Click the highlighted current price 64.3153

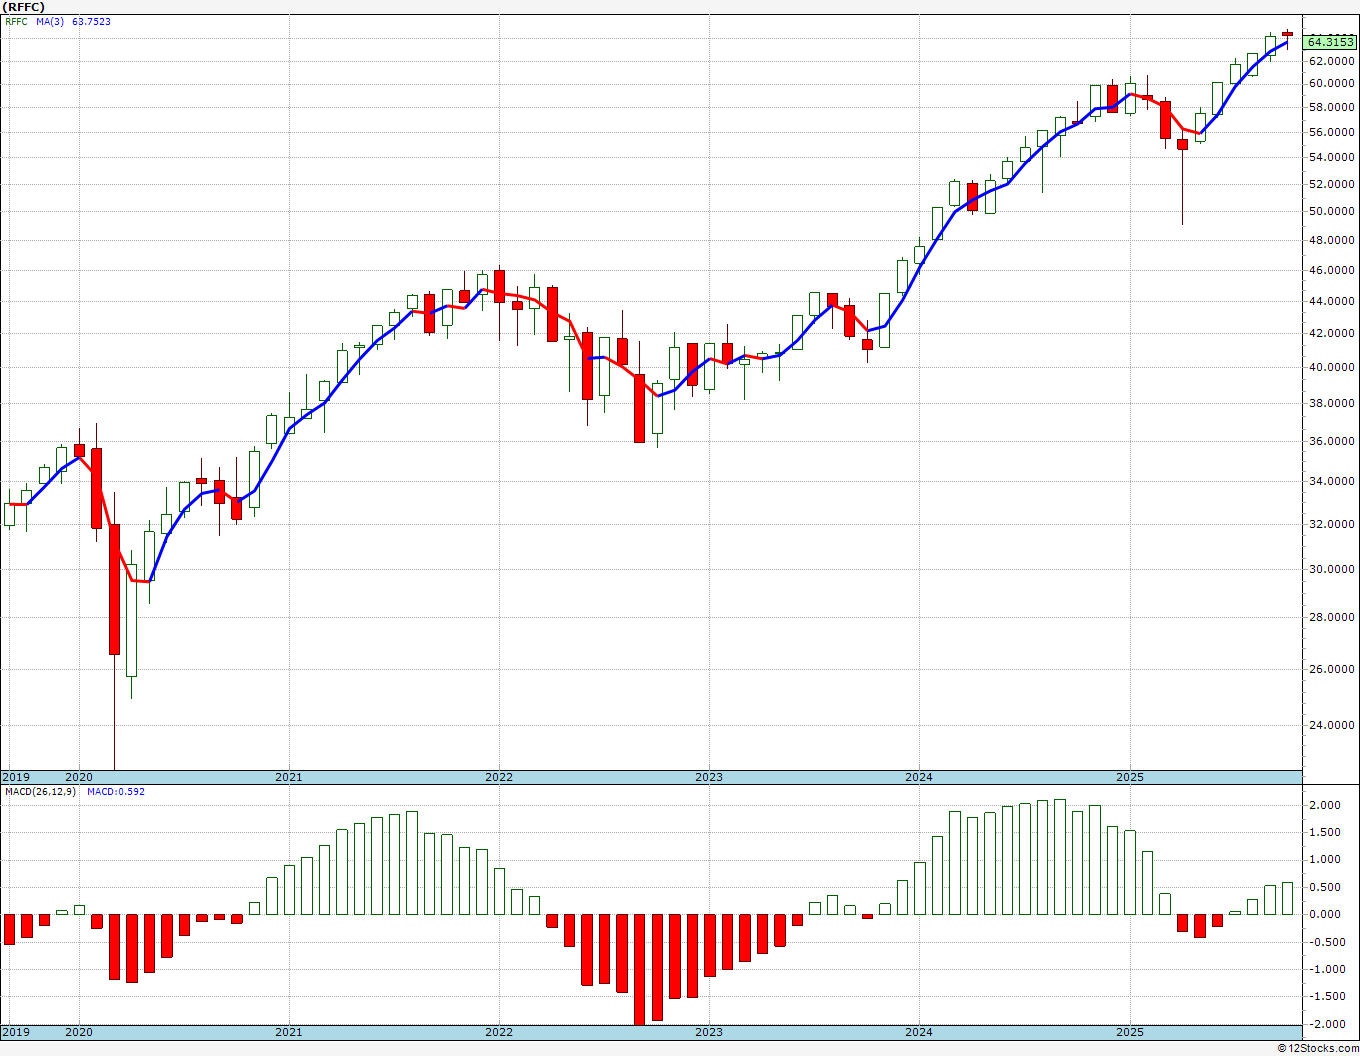1330,42
